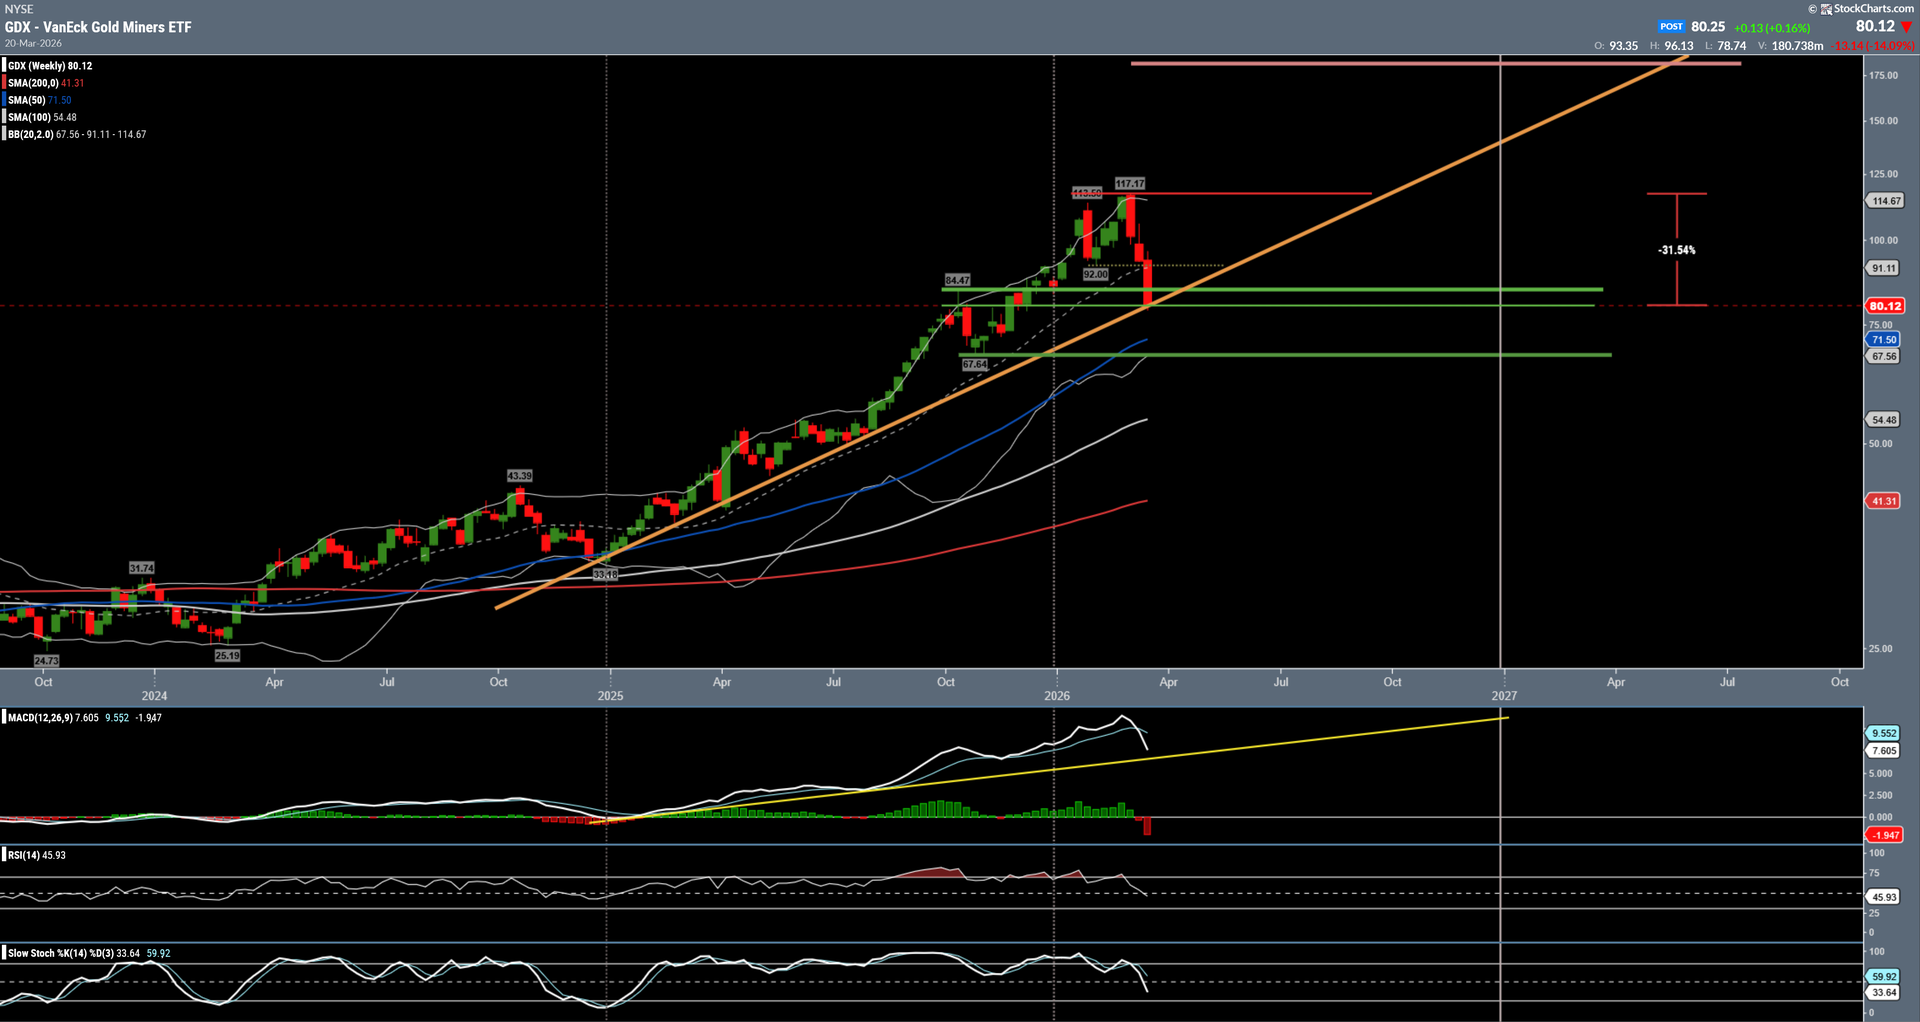1920x1022 pixels.
Task: Click the 67.56 lower band axis tag
Action: 1884,356
